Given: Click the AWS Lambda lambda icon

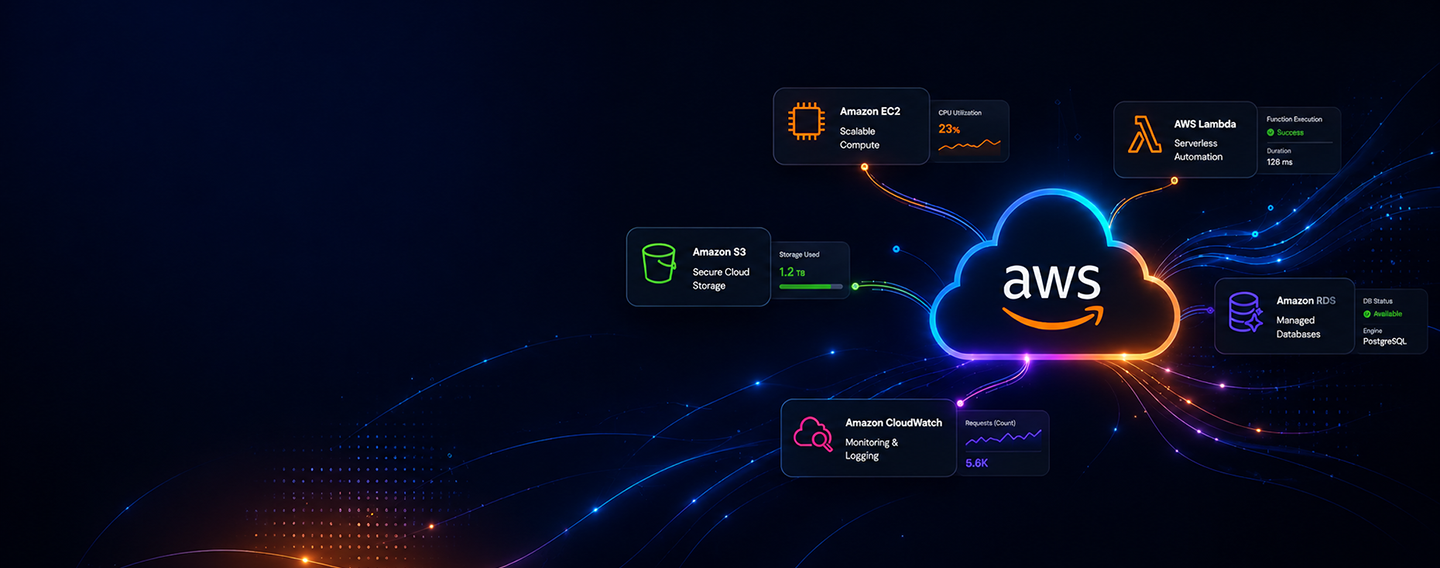Looking at the screenshot, I should tap(1144, 135).
